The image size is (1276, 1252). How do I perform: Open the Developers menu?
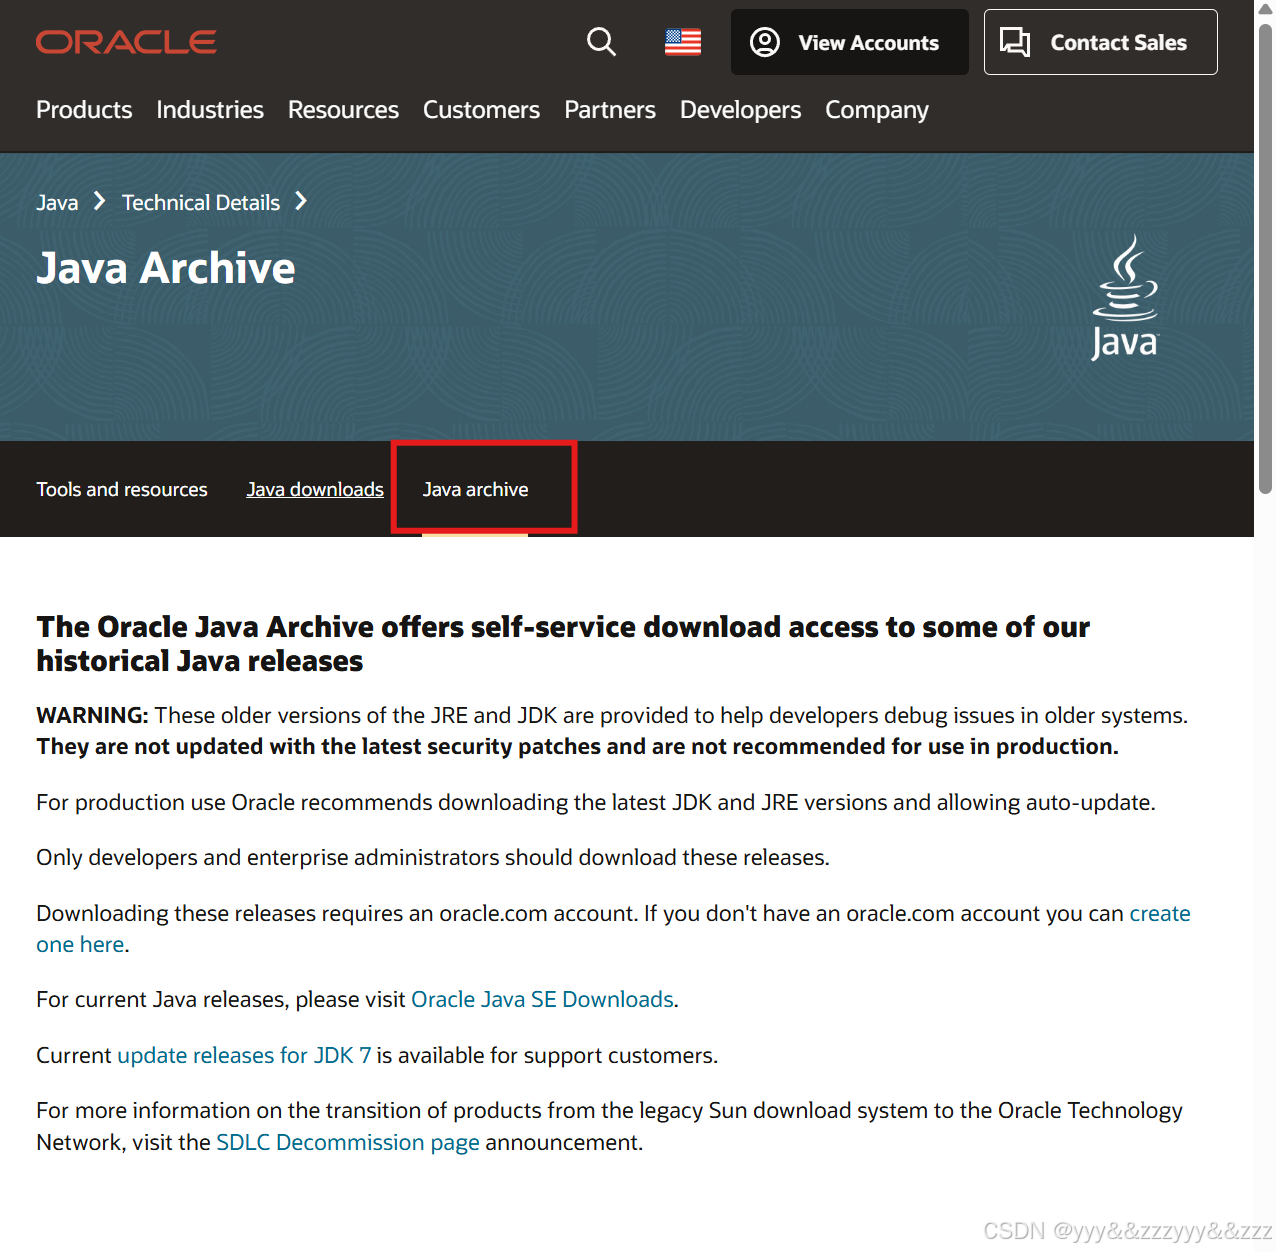740,110
